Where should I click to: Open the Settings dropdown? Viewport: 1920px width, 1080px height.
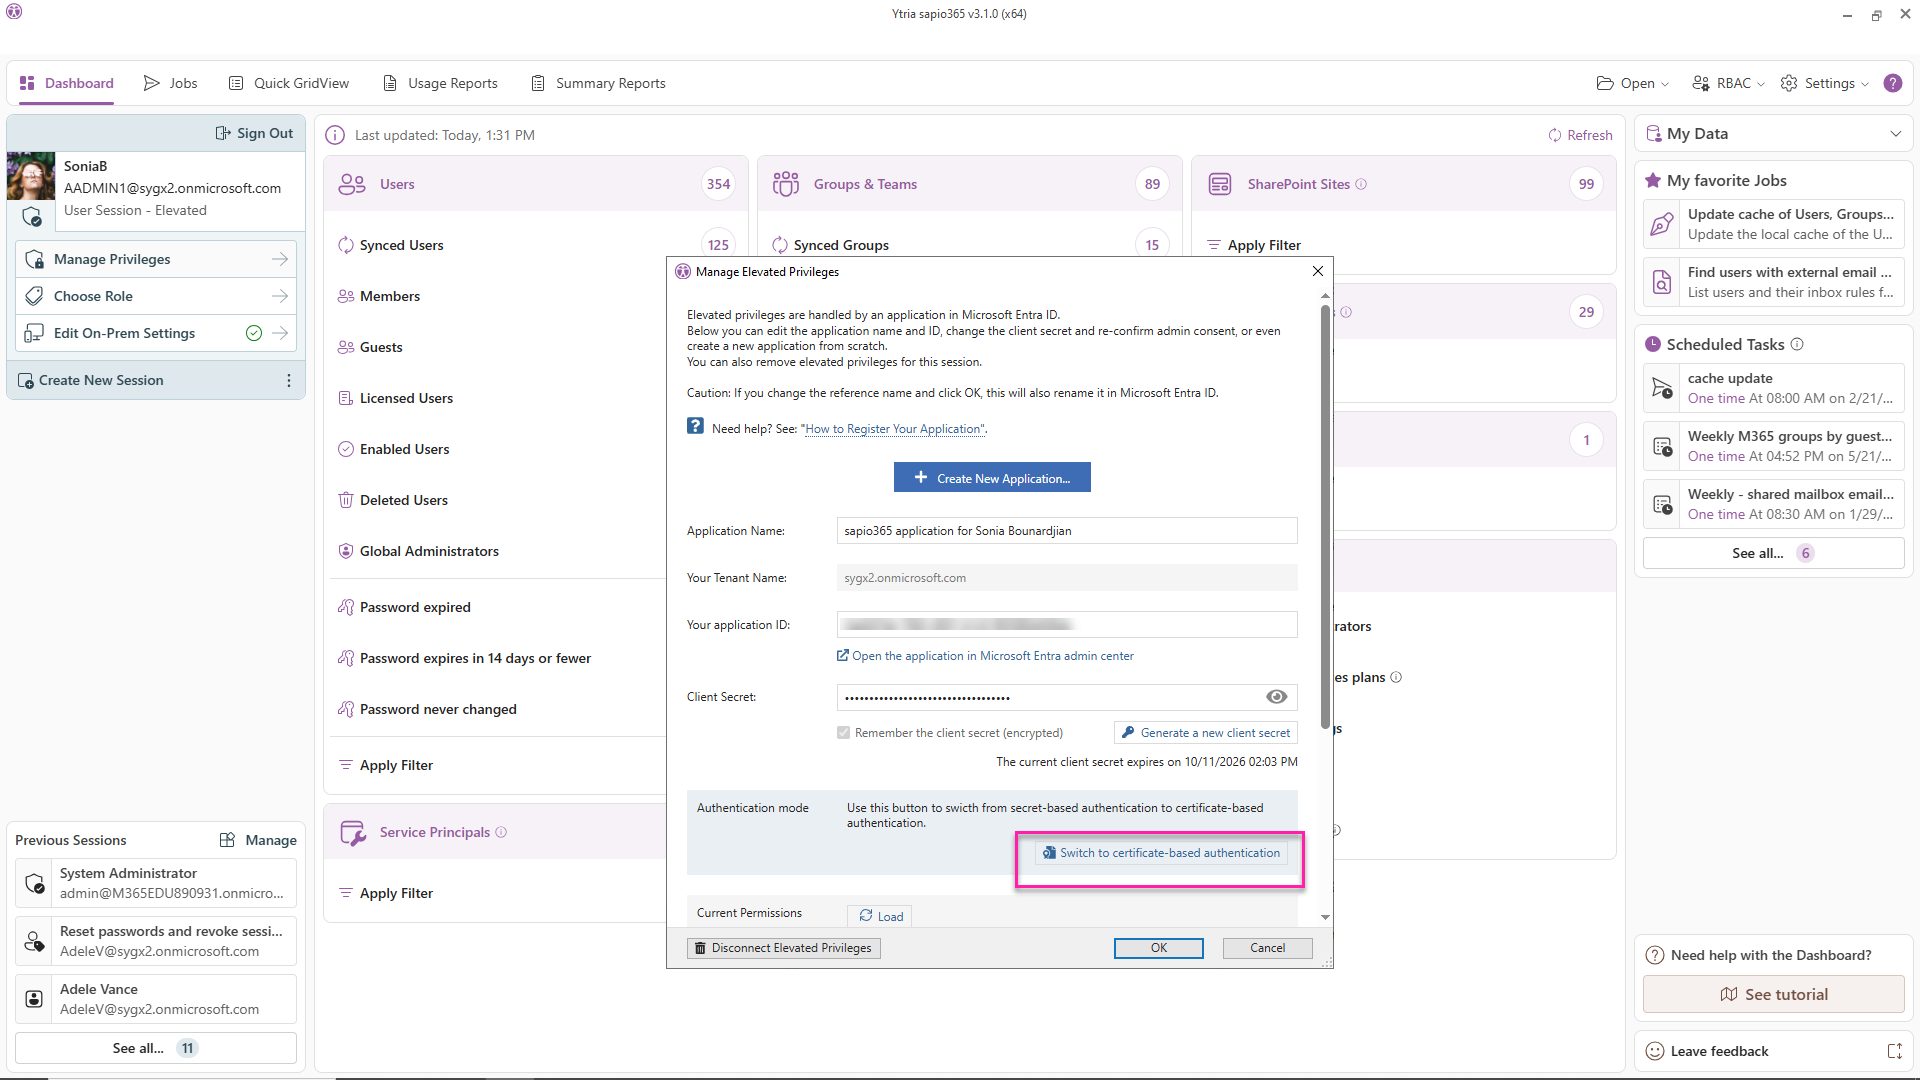1825,83
